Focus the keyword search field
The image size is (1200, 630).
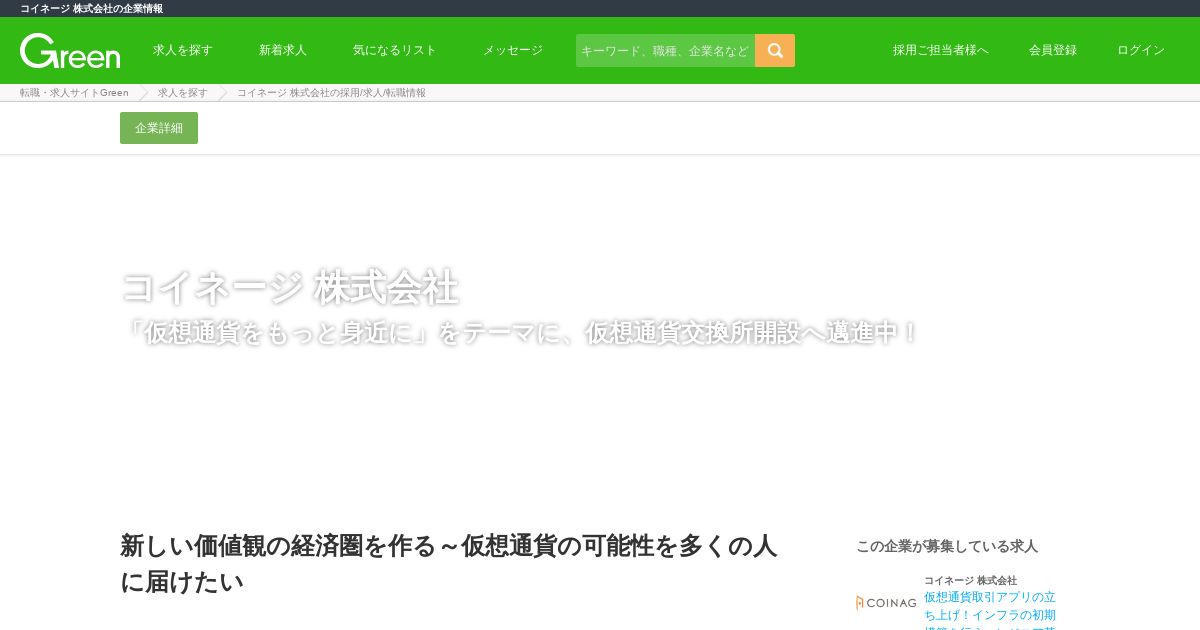(665, 50)
